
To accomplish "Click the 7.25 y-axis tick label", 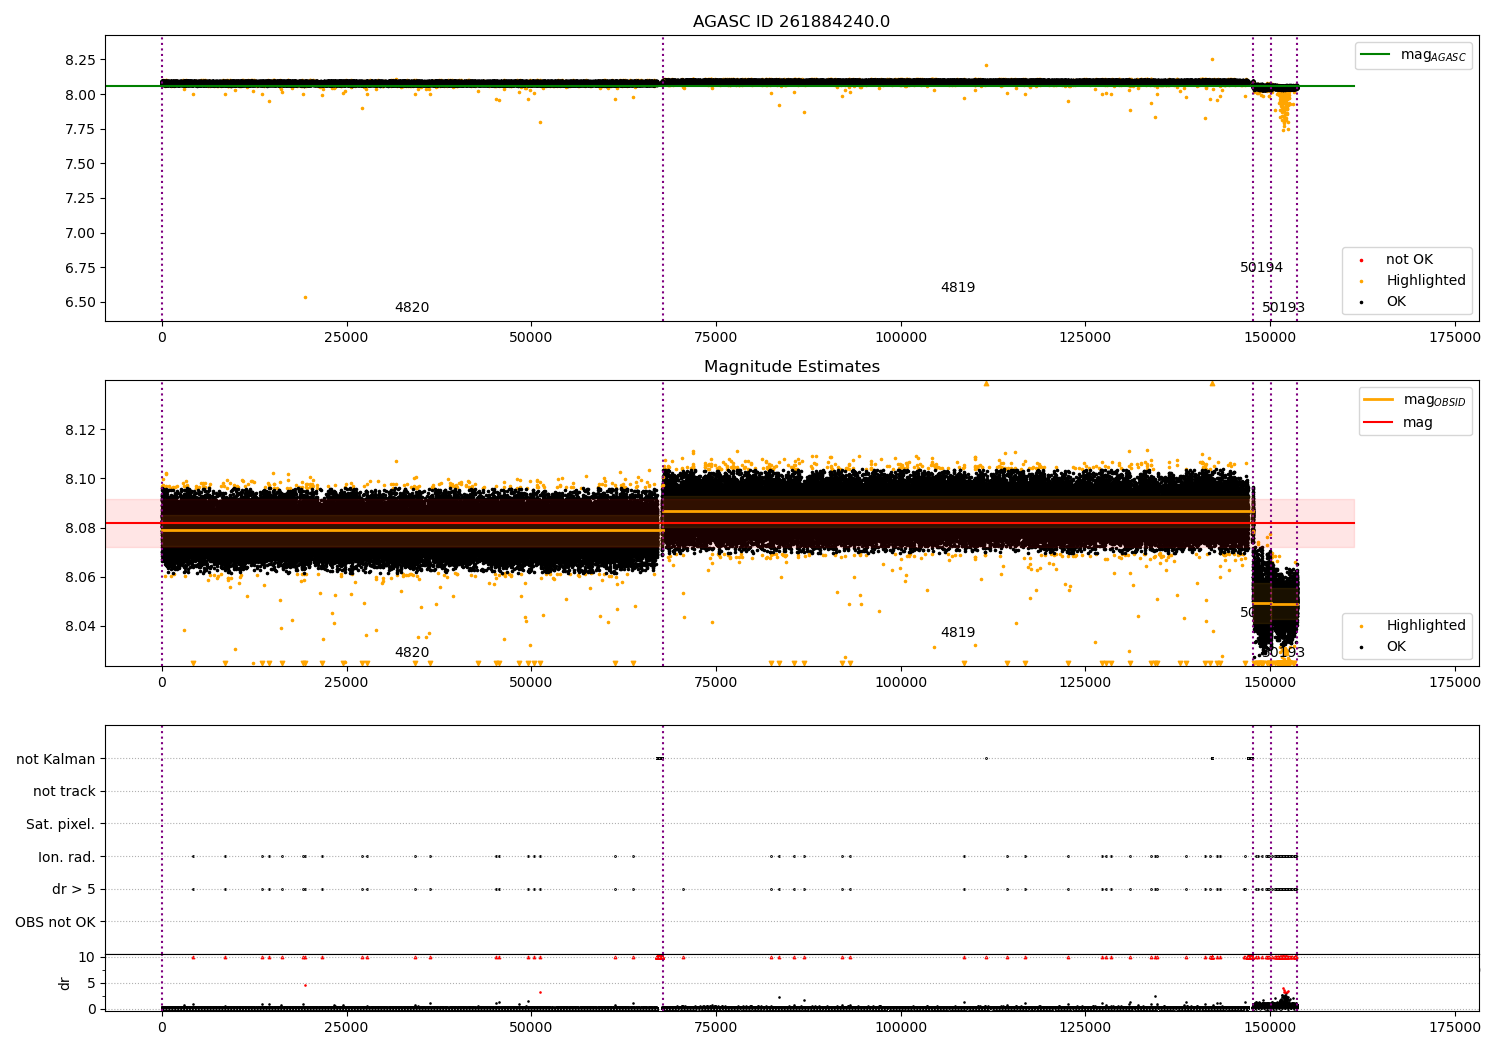I will (79, 198).
